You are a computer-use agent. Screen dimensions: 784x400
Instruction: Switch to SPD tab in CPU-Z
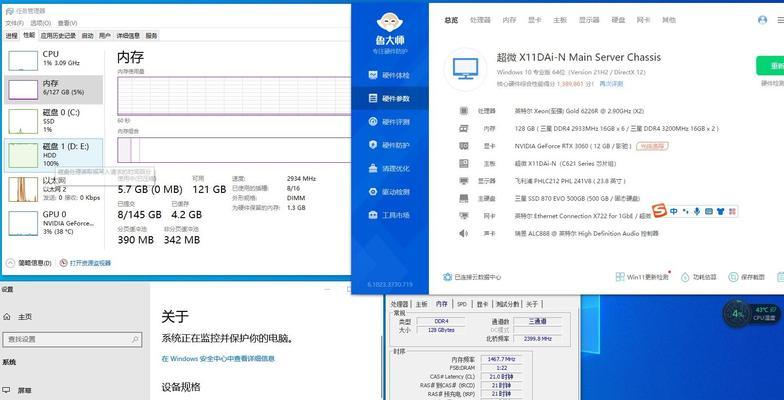(x=462, y=304)
